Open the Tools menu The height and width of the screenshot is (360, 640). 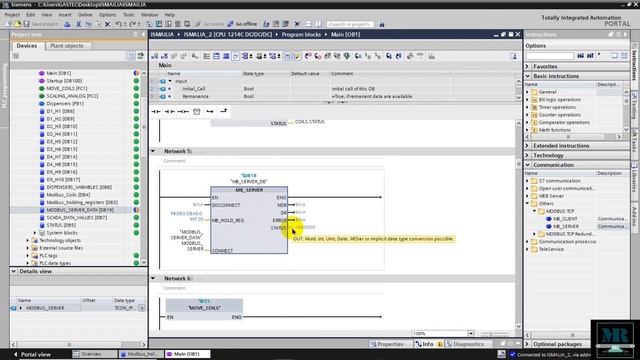pos(129,15)
